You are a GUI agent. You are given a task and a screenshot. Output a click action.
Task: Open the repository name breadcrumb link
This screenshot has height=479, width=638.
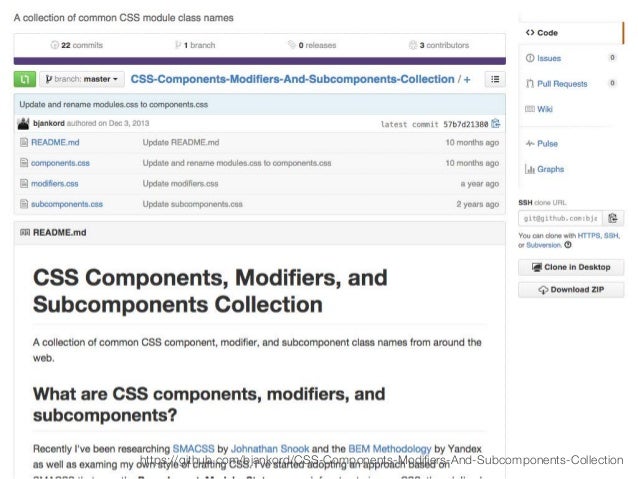tap(292, 79)
